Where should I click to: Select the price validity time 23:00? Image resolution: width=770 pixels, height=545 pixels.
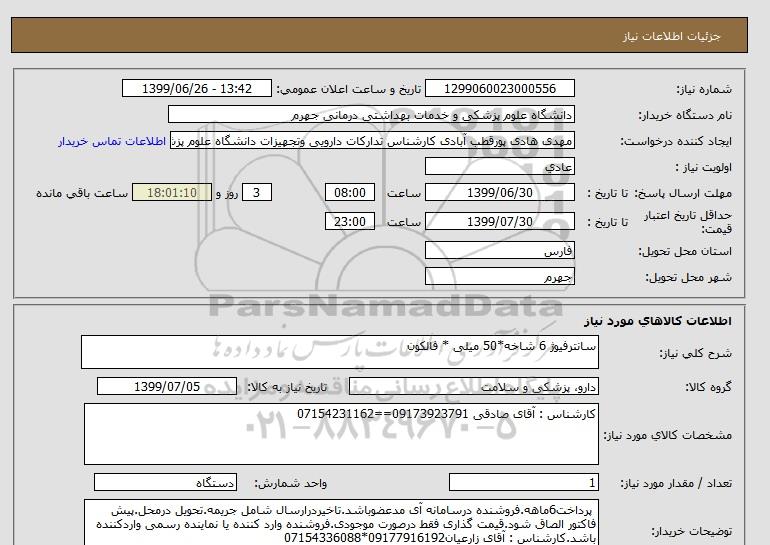350,221
